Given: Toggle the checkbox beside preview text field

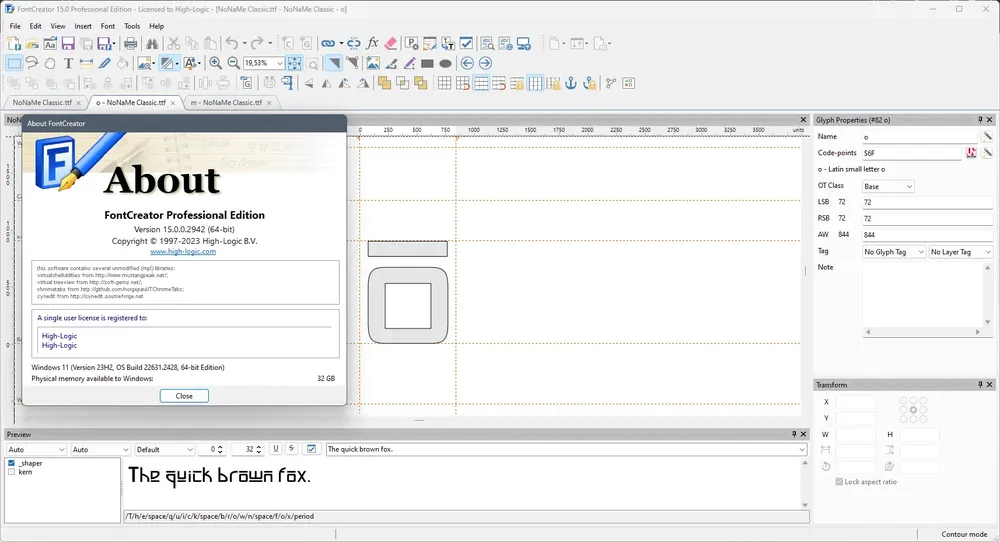Looking at the screenshot, I should click(311, 449).
